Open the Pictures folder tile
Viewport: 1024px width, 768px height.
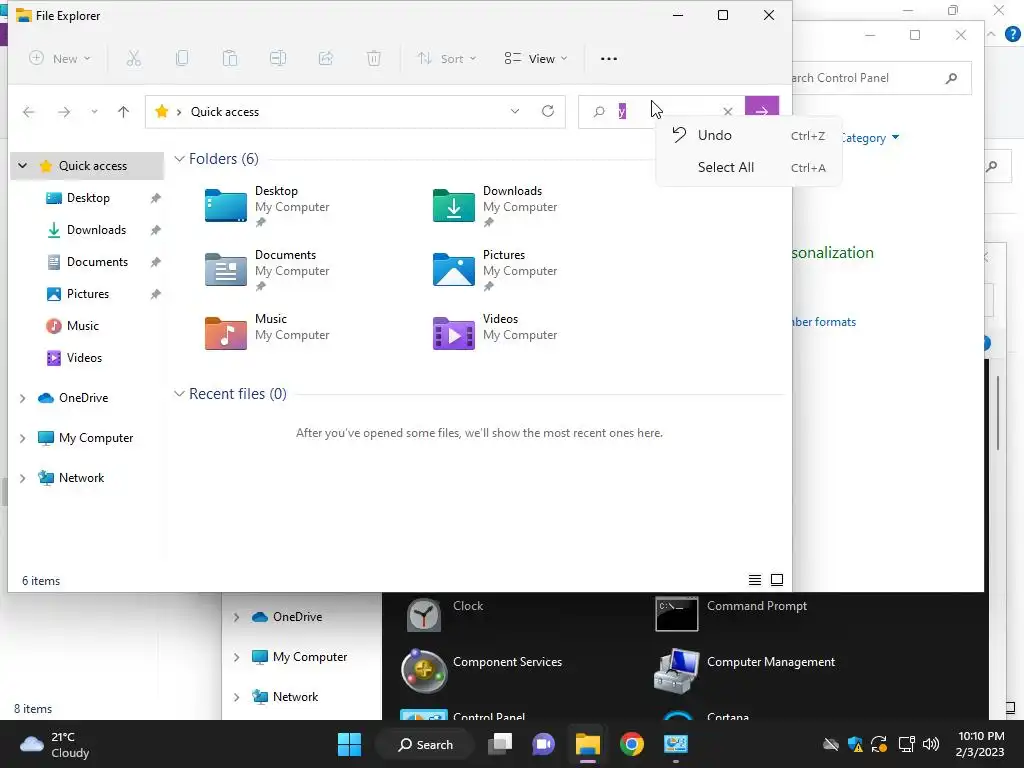coord(496,270)
